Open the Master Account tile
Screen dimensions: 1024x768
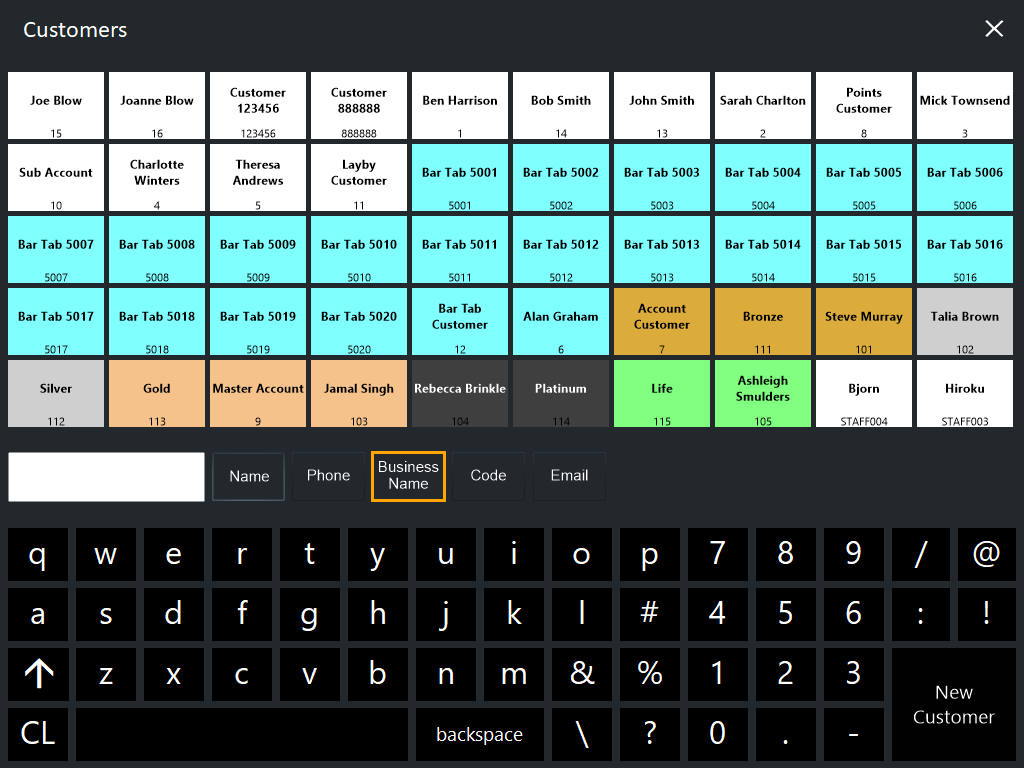[x=258, y=394]
